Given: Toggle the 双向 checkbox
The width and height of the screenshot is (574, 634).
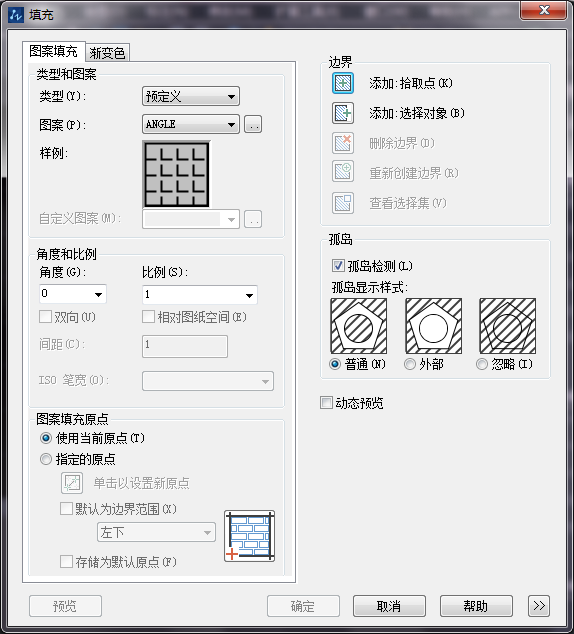Looking at the screenshot, I should pyautogui.click(x=45, y=317).
